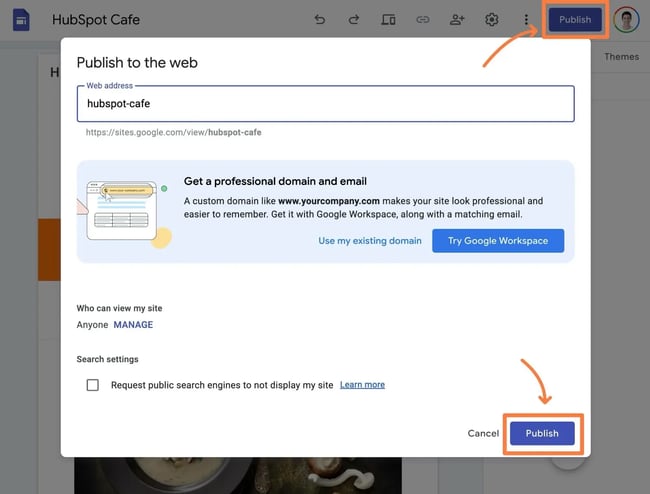Click the Undo arrow icon
The image size is (650, 494).
[320, 19]
